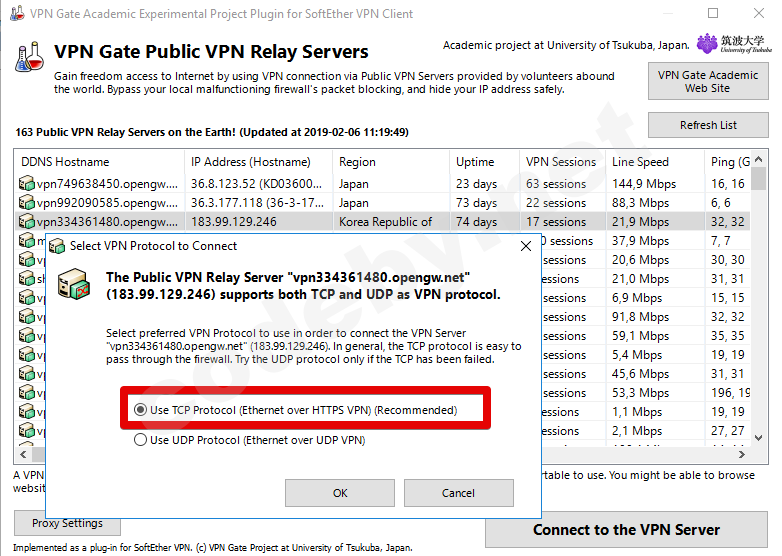Sort by VPN Sessions column header
This screenshot has width=782, height=556.
562,162
